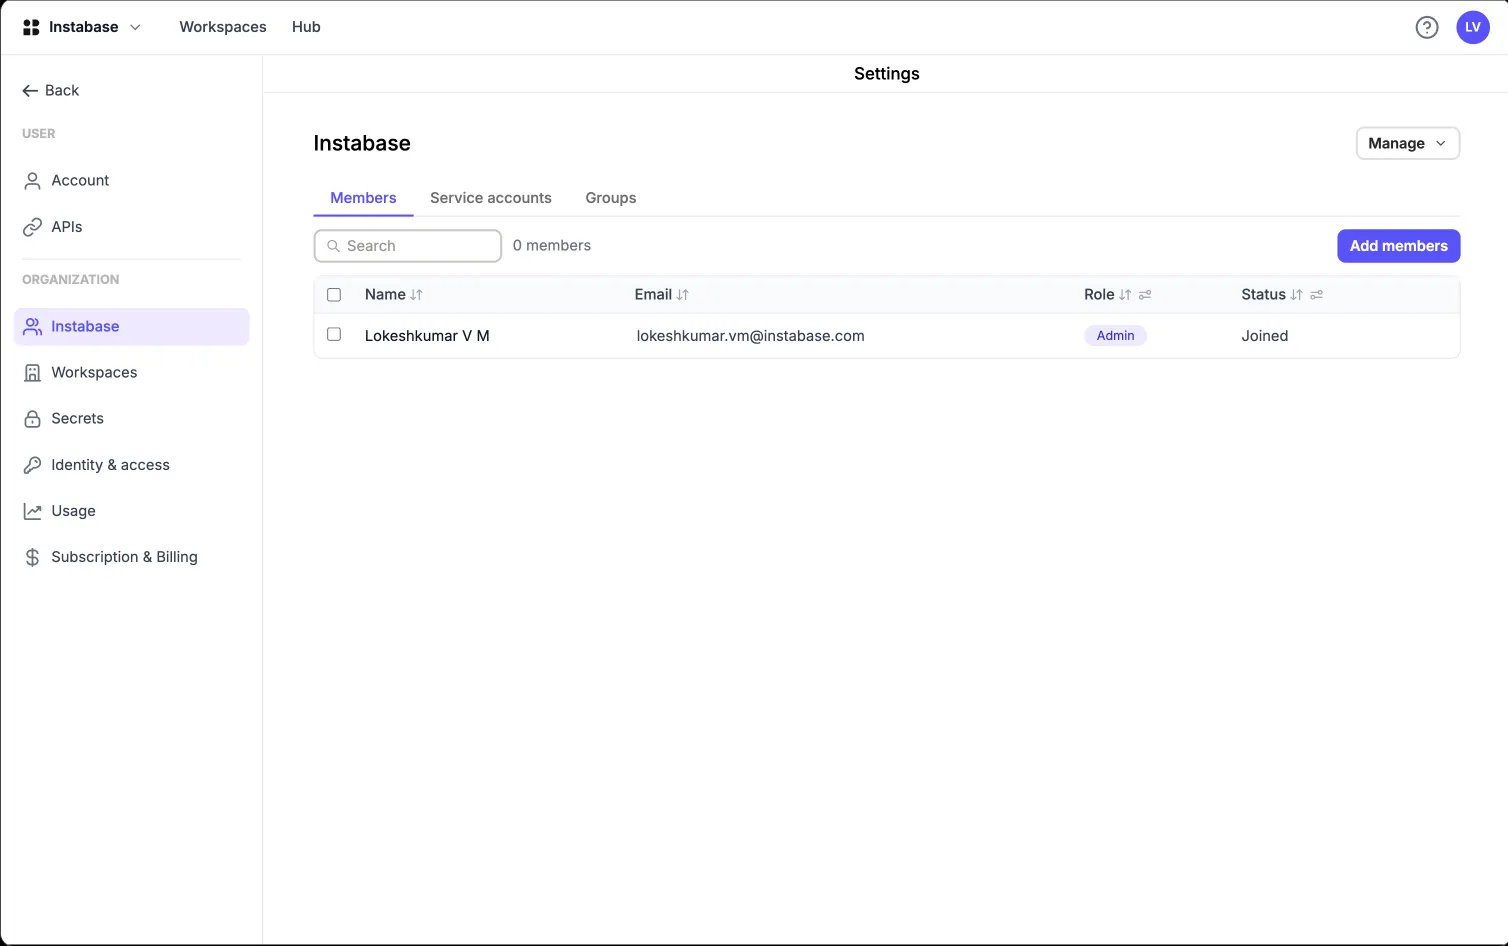Open the help question mark icon
Screen dimensions: 1508x946
[1427, 27]
